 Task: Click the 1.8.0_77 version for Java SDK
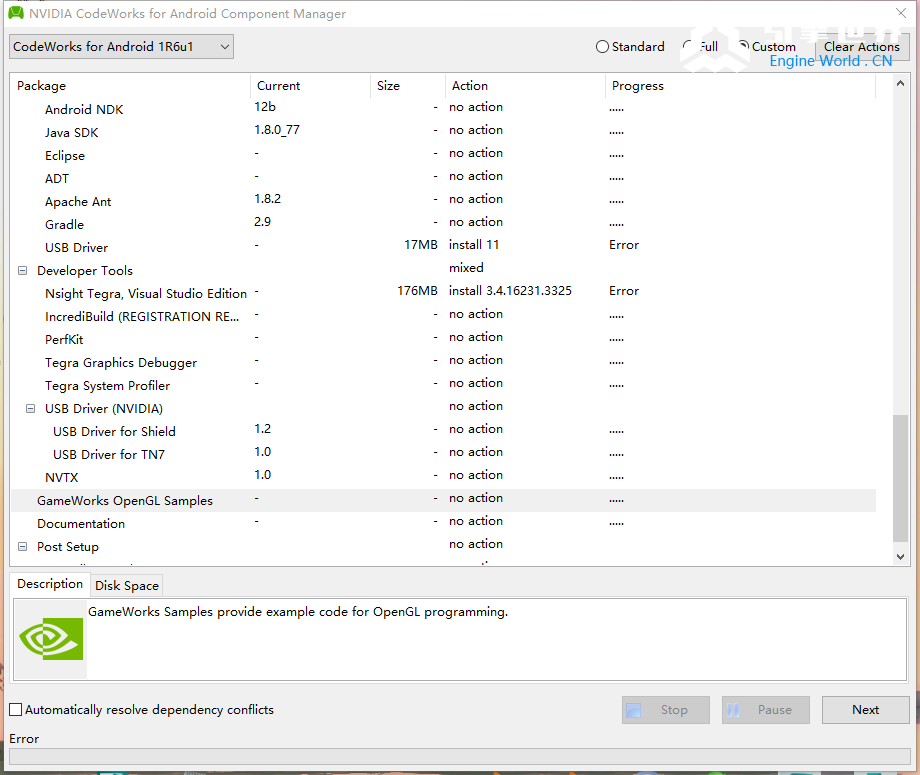pyautogui.click(x=277, y=130)
